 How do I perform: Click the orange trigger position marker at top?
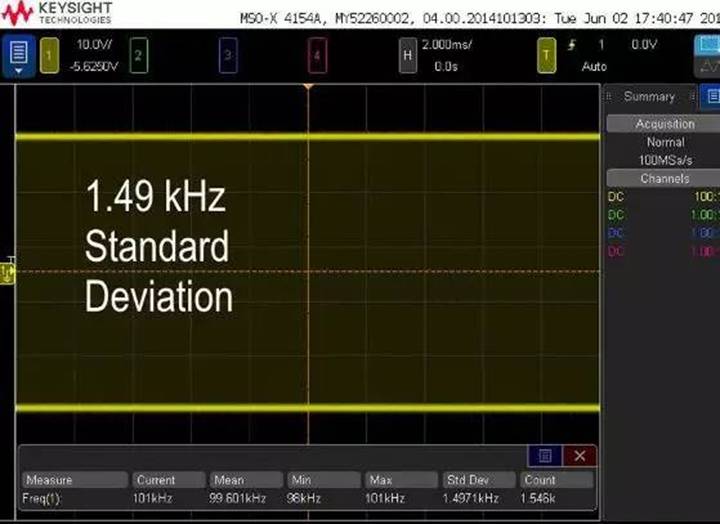point(308,88)
